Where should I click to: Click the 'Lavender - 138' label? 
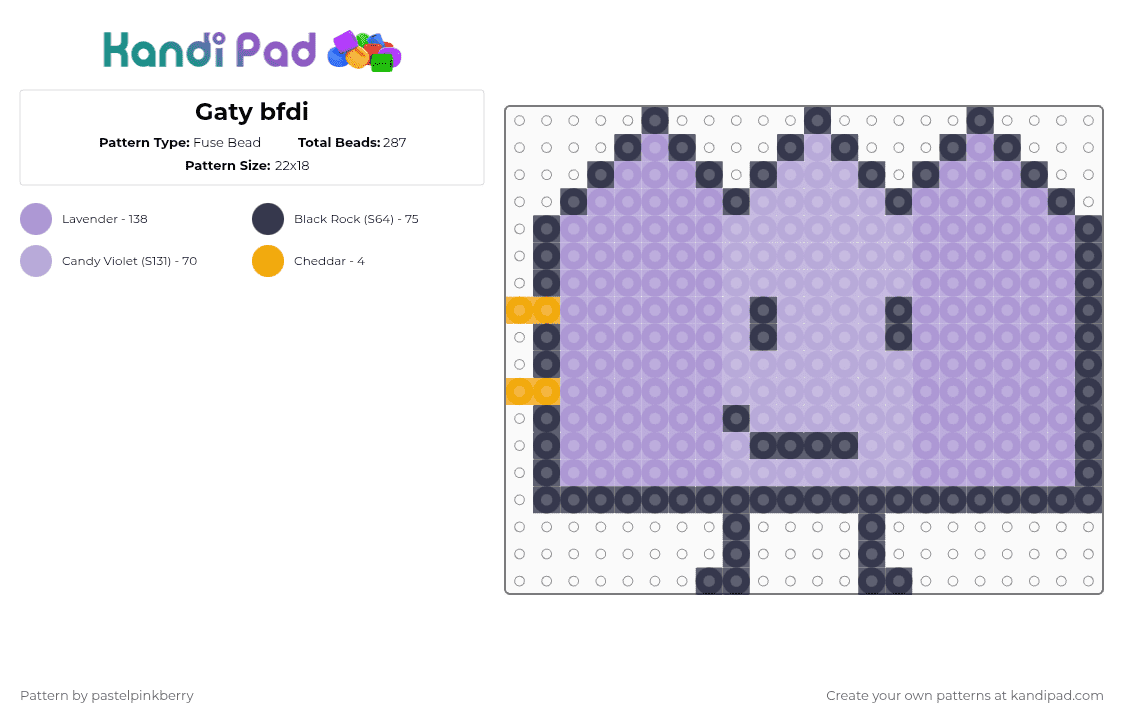(x=105, y=219)
